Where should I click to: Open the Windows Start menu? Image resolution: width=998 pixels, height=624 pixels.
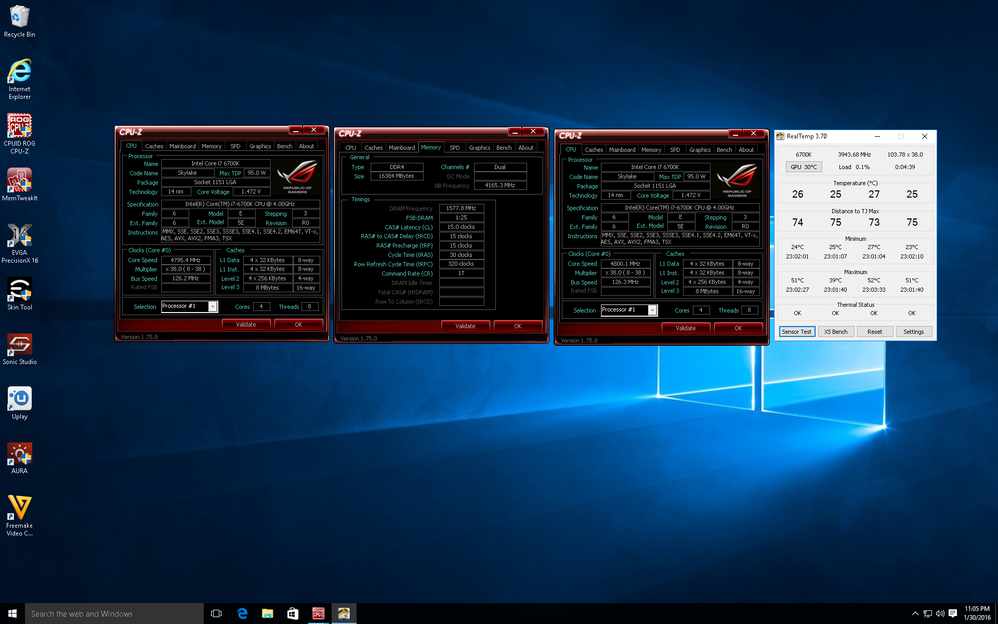click(12, 613)
